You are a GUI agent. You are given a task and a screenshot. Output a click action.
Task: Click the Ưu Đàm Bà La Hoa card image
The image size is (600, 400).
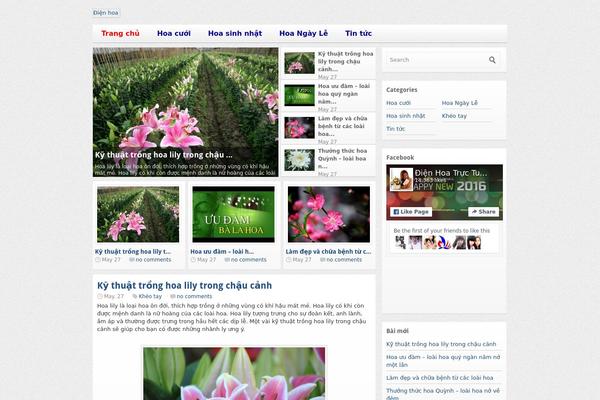(x=233, y=214)
